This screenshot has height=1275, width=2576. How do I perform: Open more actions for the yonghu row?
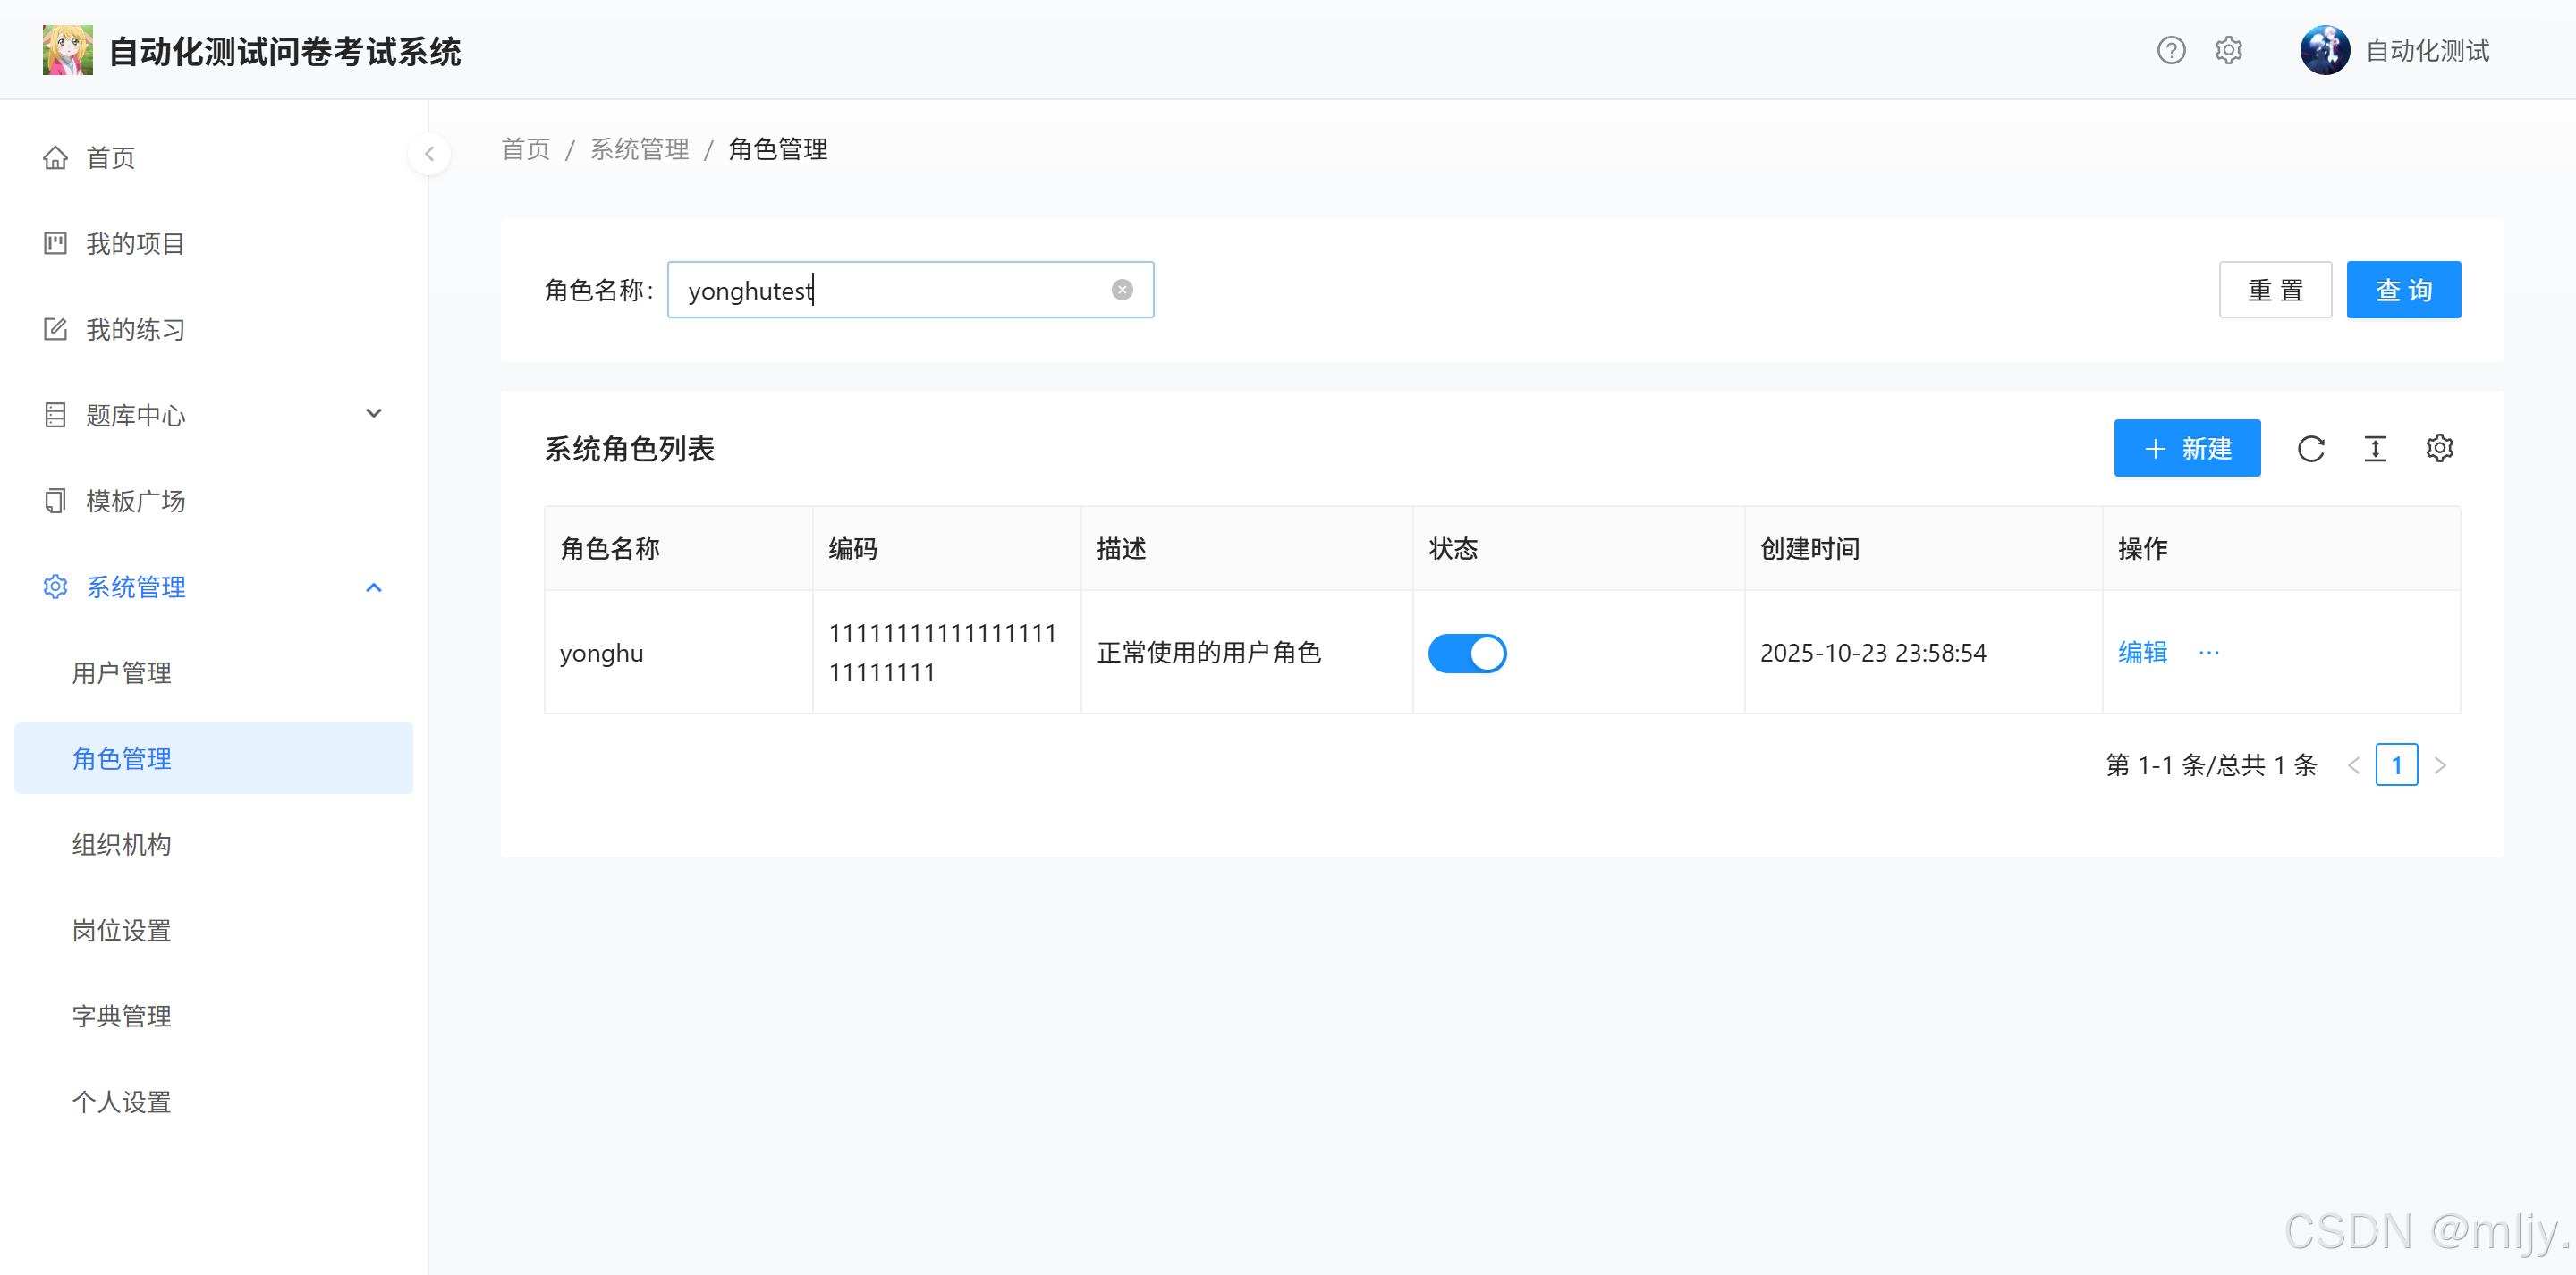click(2209, 653)
